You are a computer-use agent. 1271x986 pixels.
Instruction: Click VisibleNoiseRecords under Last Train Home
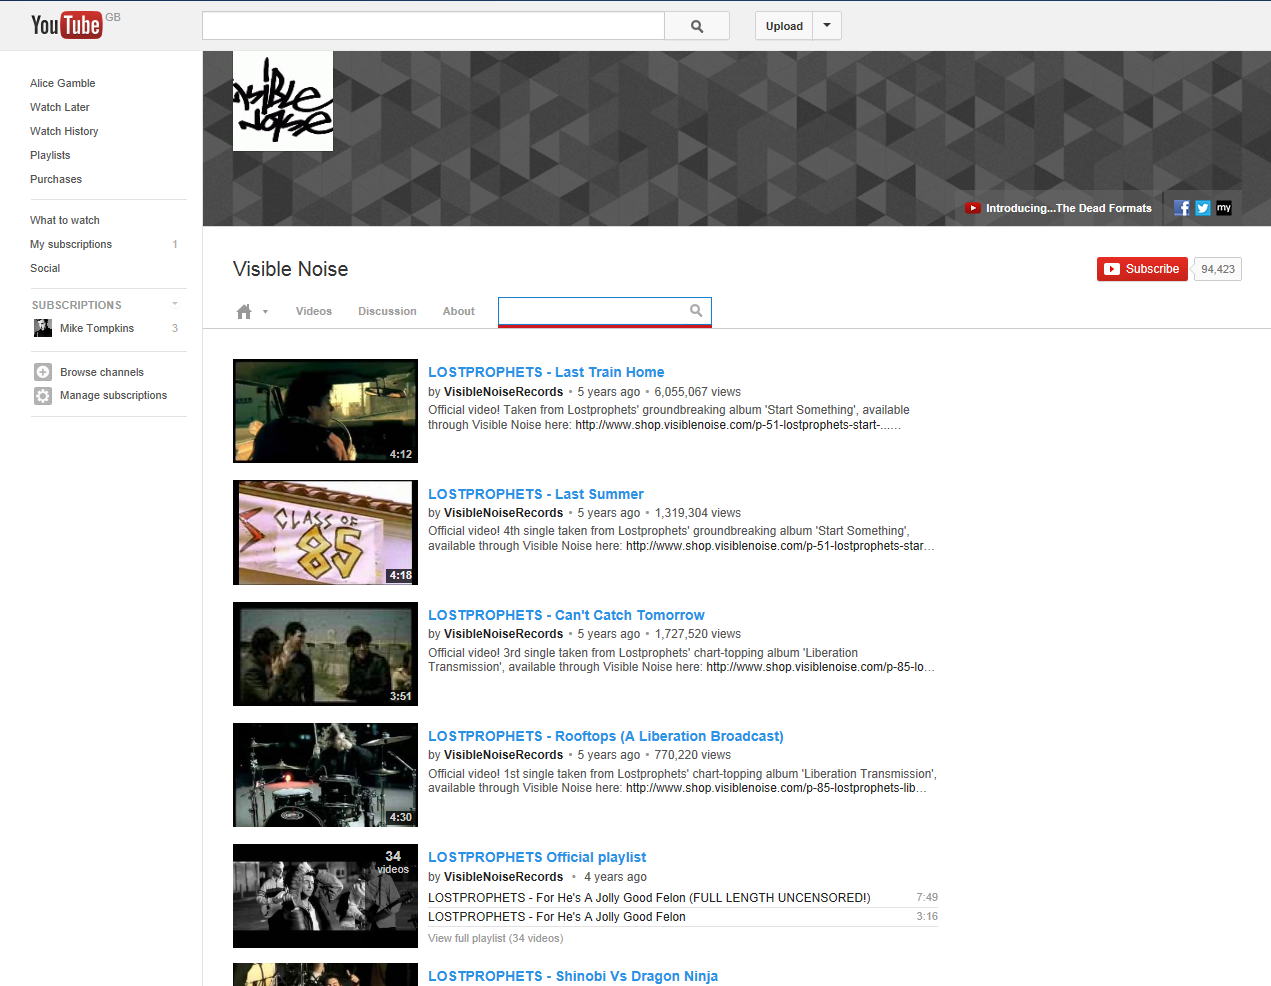pyautogui.click(x=503, y=392)
